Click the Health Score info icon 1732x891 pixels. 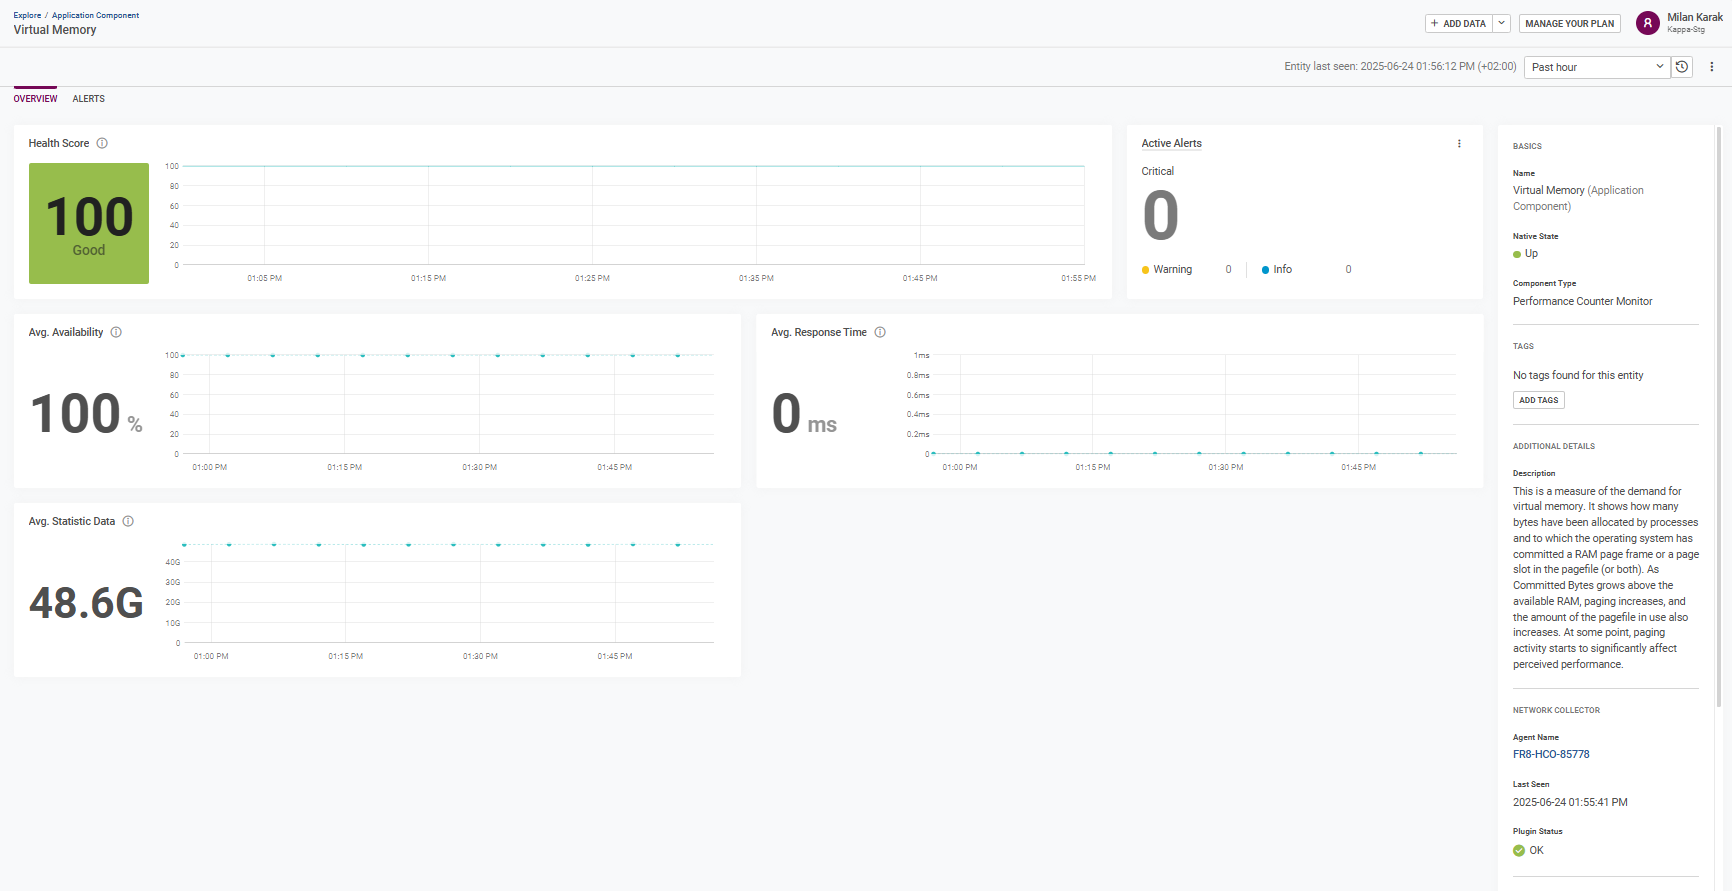(102, 143)
